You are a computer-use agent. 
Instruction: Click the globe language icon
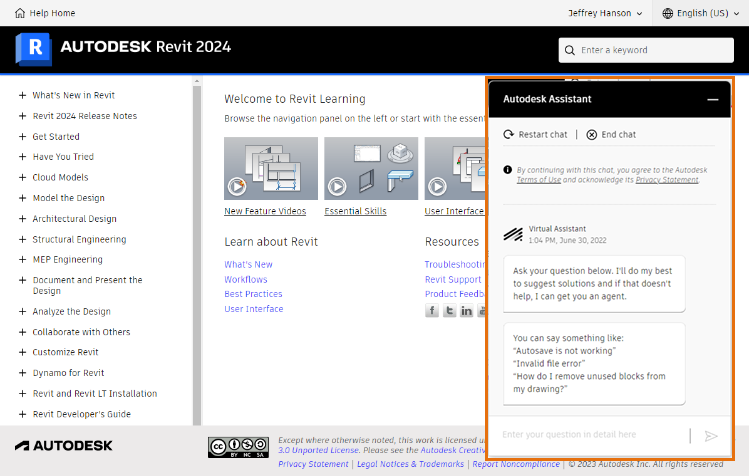coord(667,13)
